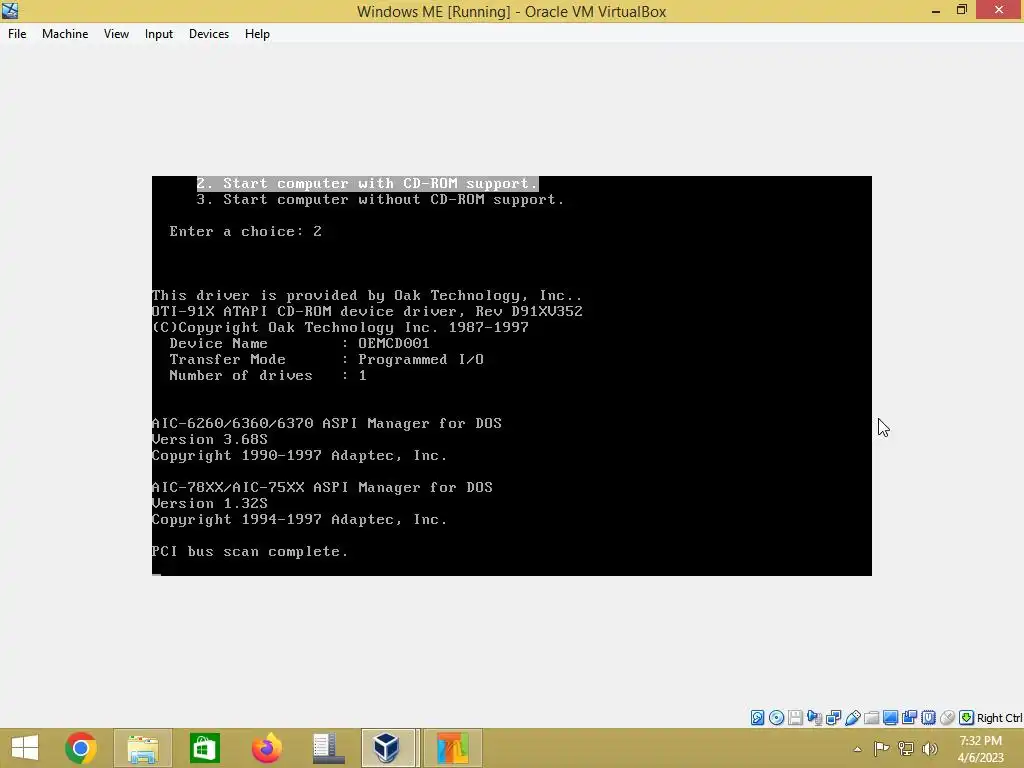
Task: Click the 'Version 1.32S' line
Action: tap(210, 504)
